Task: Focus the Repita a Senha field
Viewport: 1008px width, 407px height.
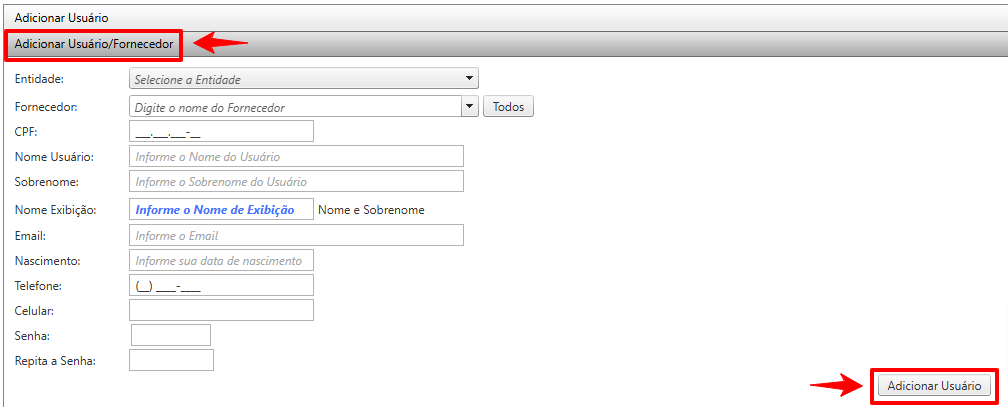Action: point(171,360)
